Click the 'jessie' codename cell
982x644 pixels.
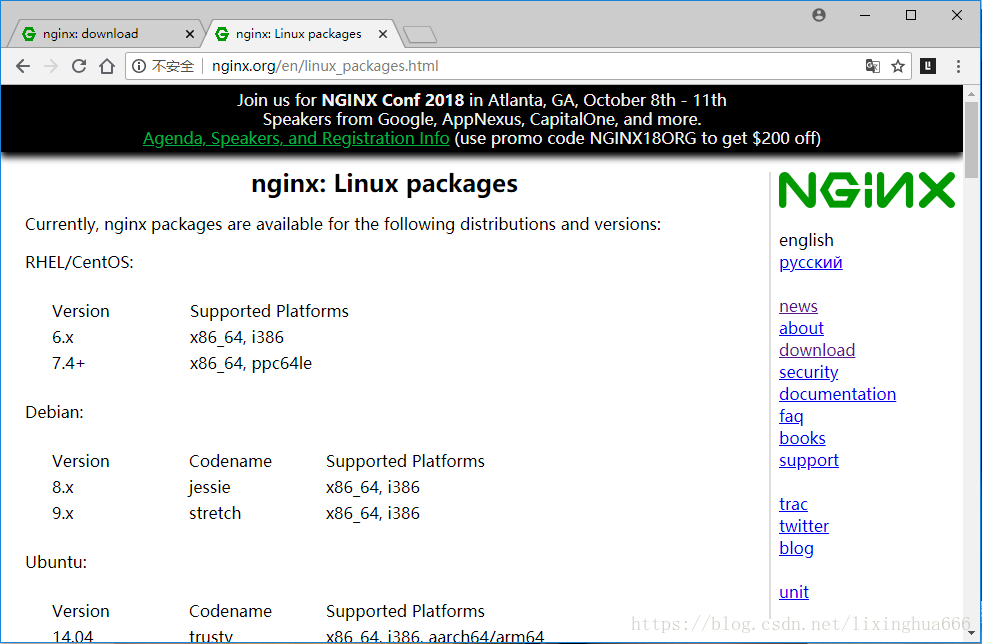point(210,487)
